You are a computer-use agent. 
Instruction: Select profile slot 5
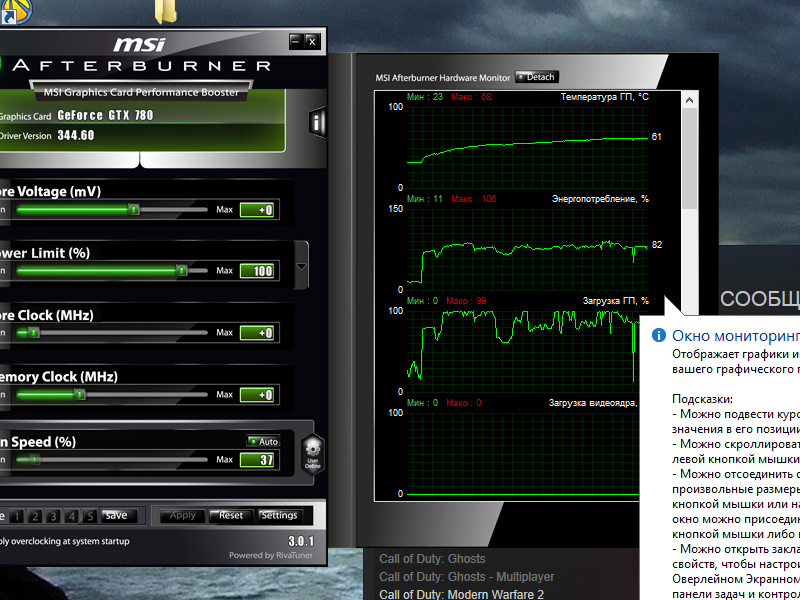tap(90, 516)
